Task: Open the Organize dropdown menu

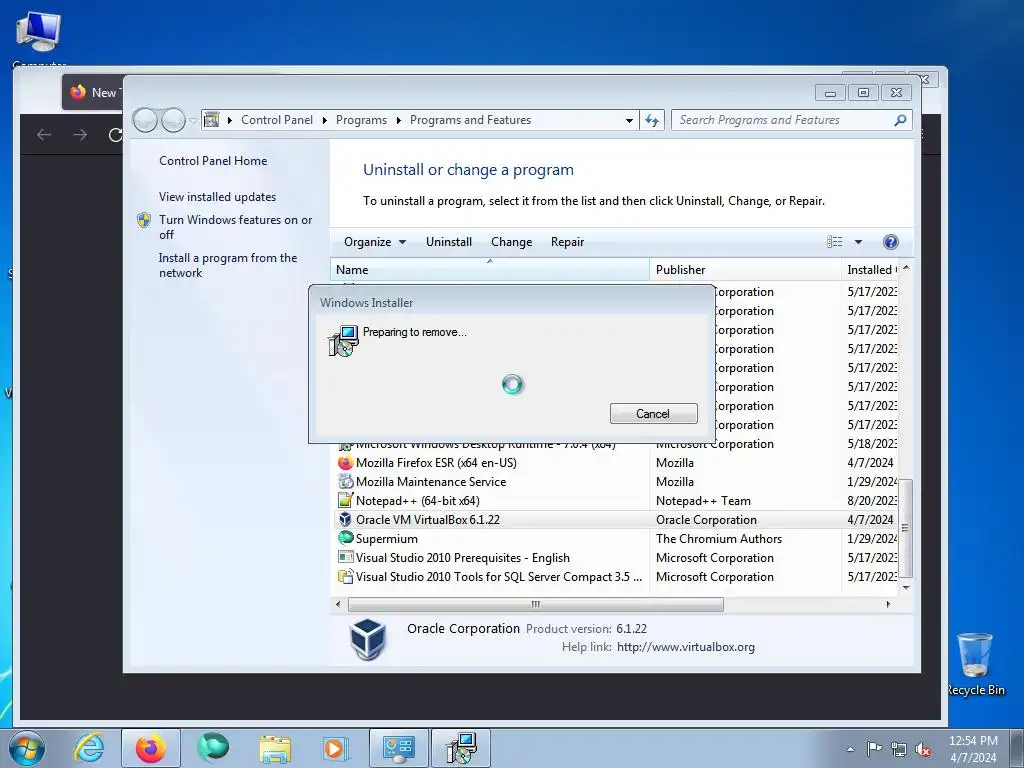Action: coord(375,242)
